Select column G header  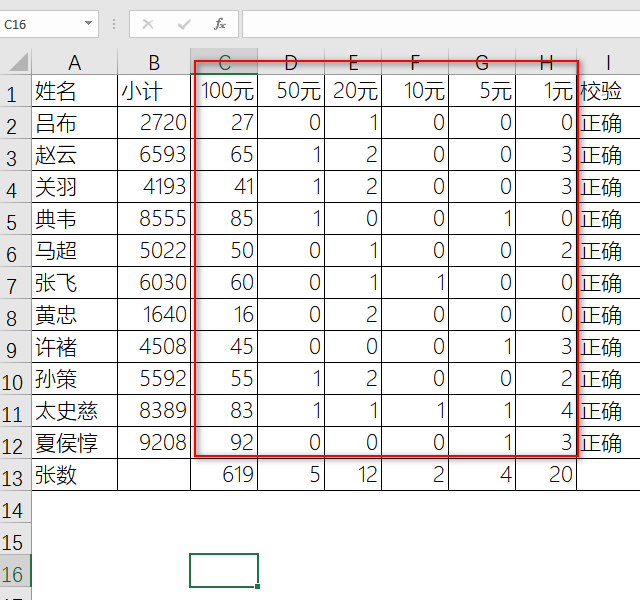coord(482,62)
